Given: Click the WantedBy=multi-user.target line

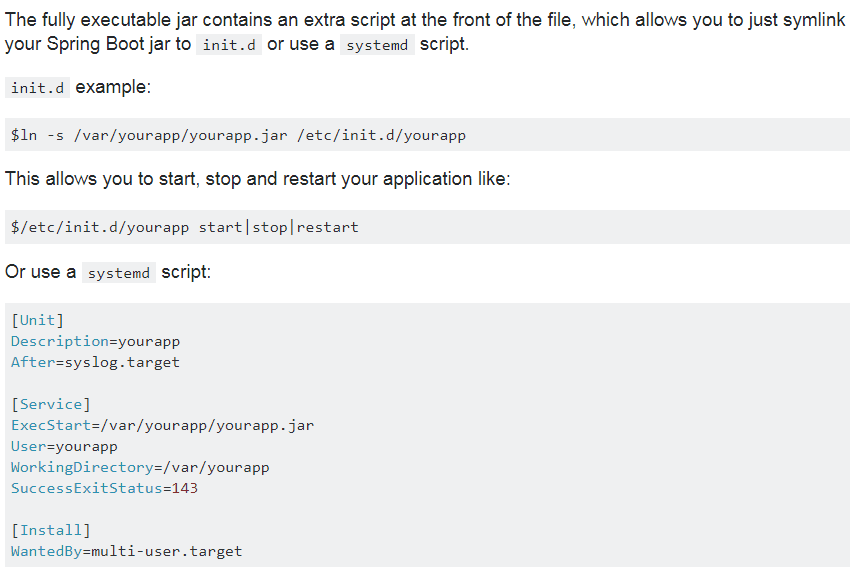Looking at the screenshot, I should (x=126, y=551).
